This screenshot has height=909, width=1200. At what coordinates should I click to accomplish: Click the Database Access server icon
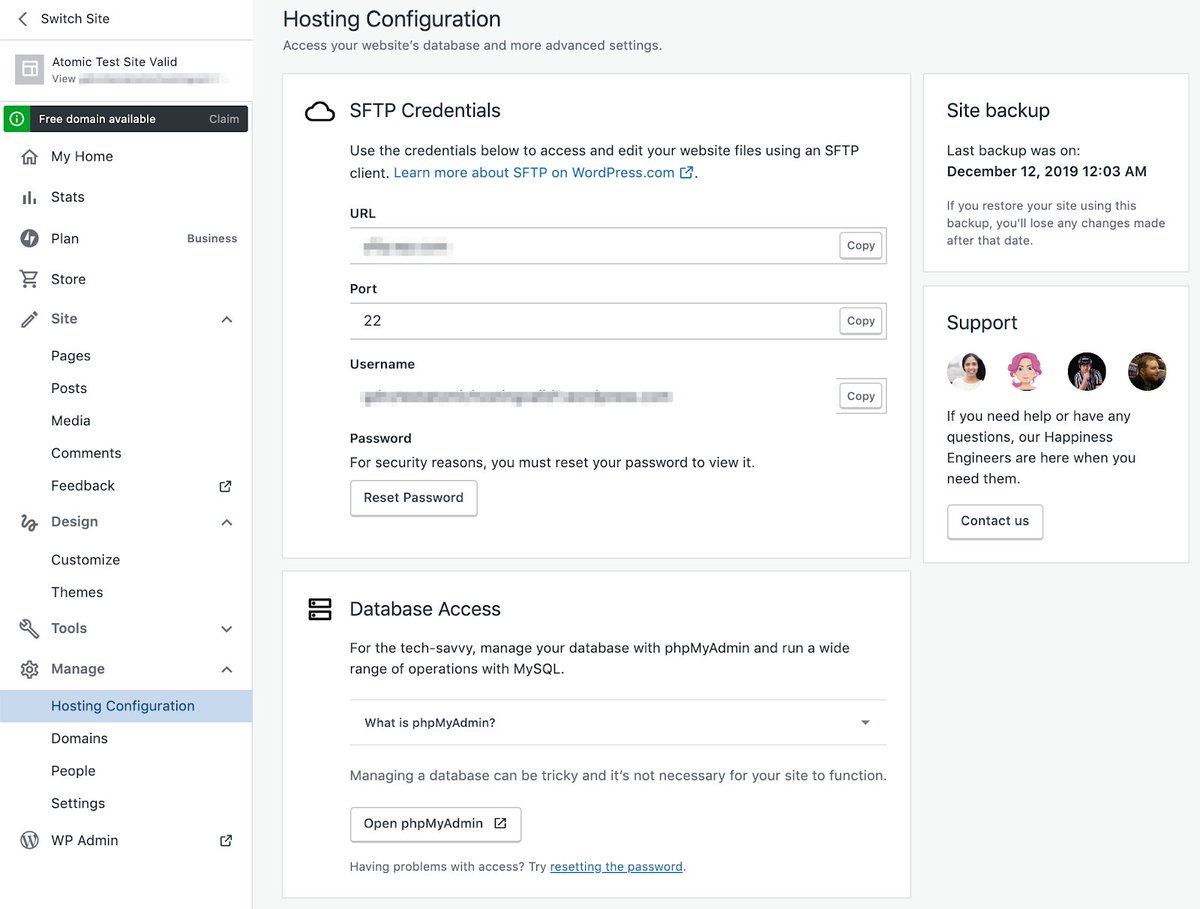(320, 609)
